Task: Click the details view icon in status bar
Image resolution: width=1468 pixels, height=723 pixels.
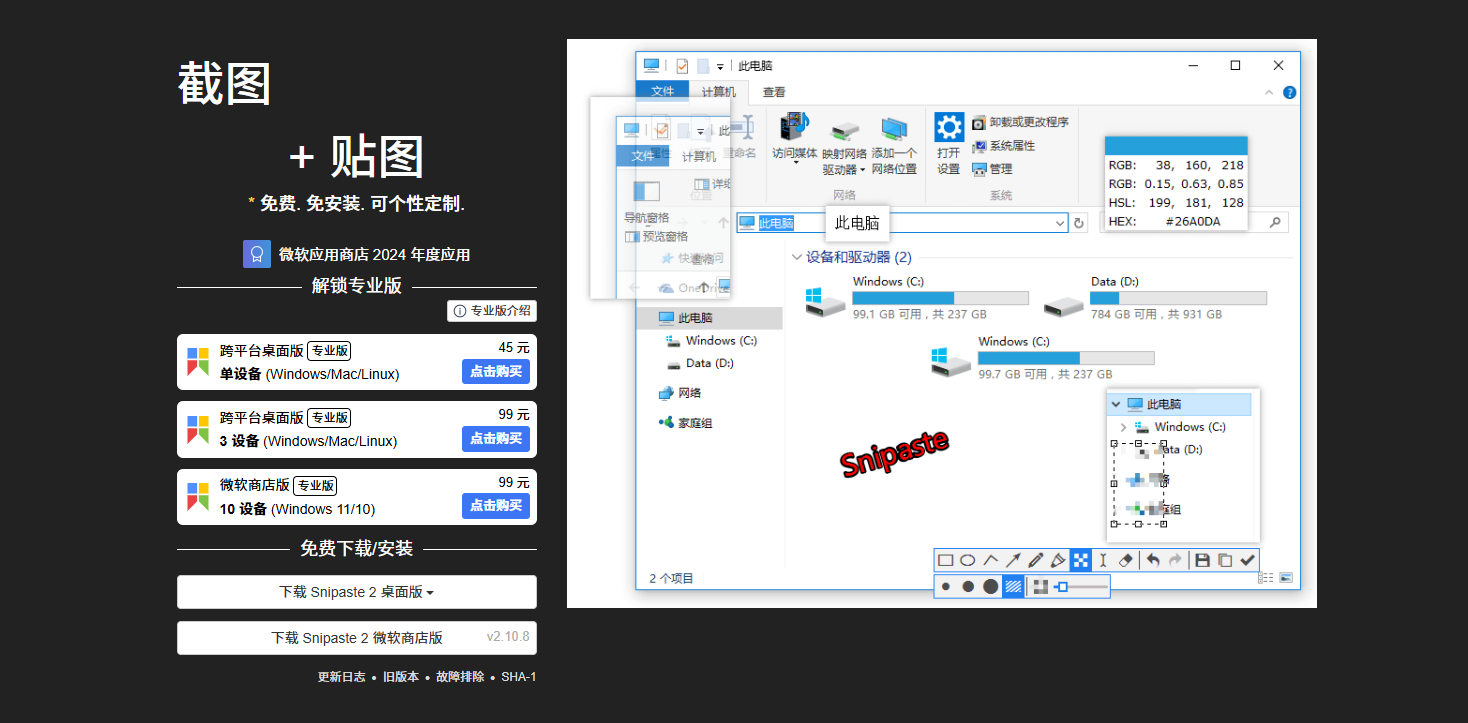Action: click(x=1267, y=578)
